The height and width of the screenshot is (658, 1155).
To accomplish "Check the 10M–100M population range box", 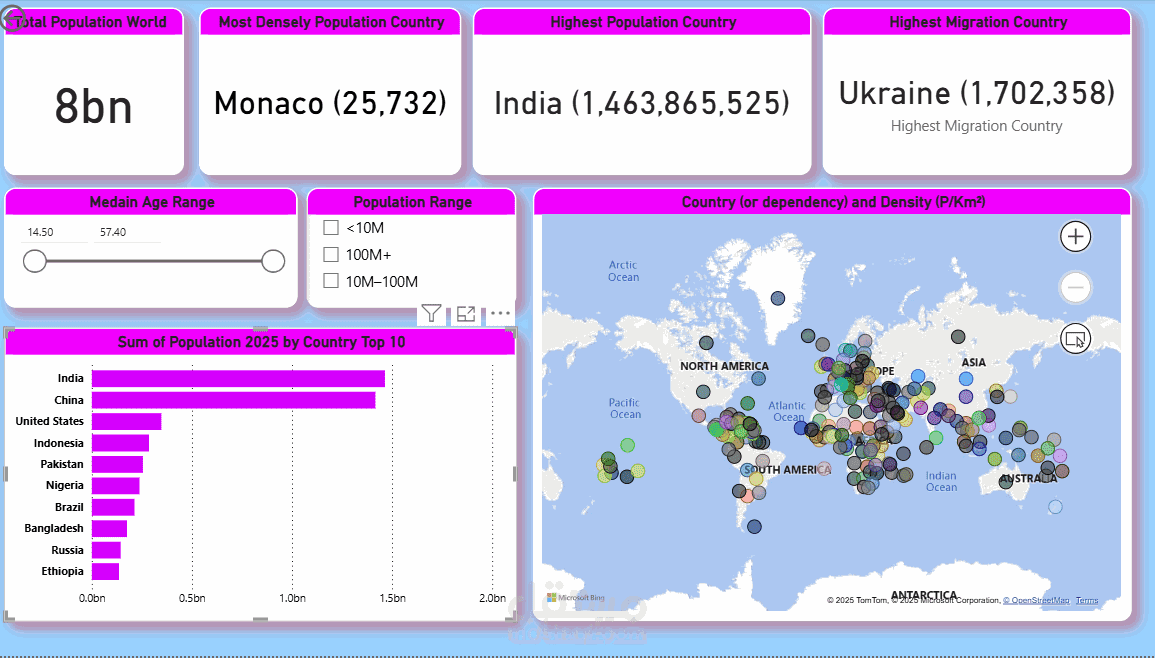I will 331,281.
